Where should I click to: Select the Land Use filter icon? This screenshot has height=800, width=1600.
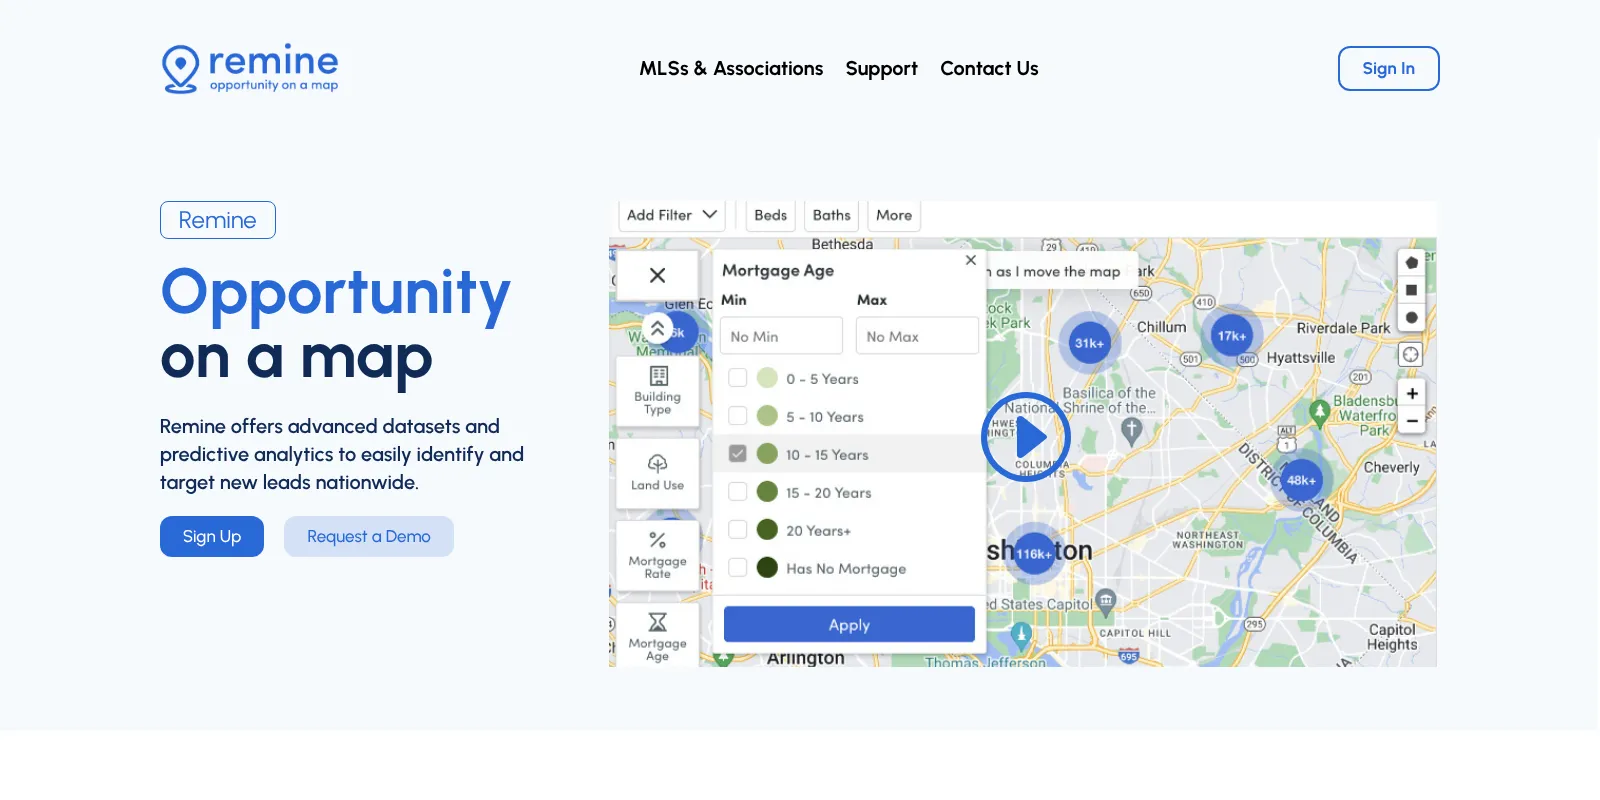point(657,473)
